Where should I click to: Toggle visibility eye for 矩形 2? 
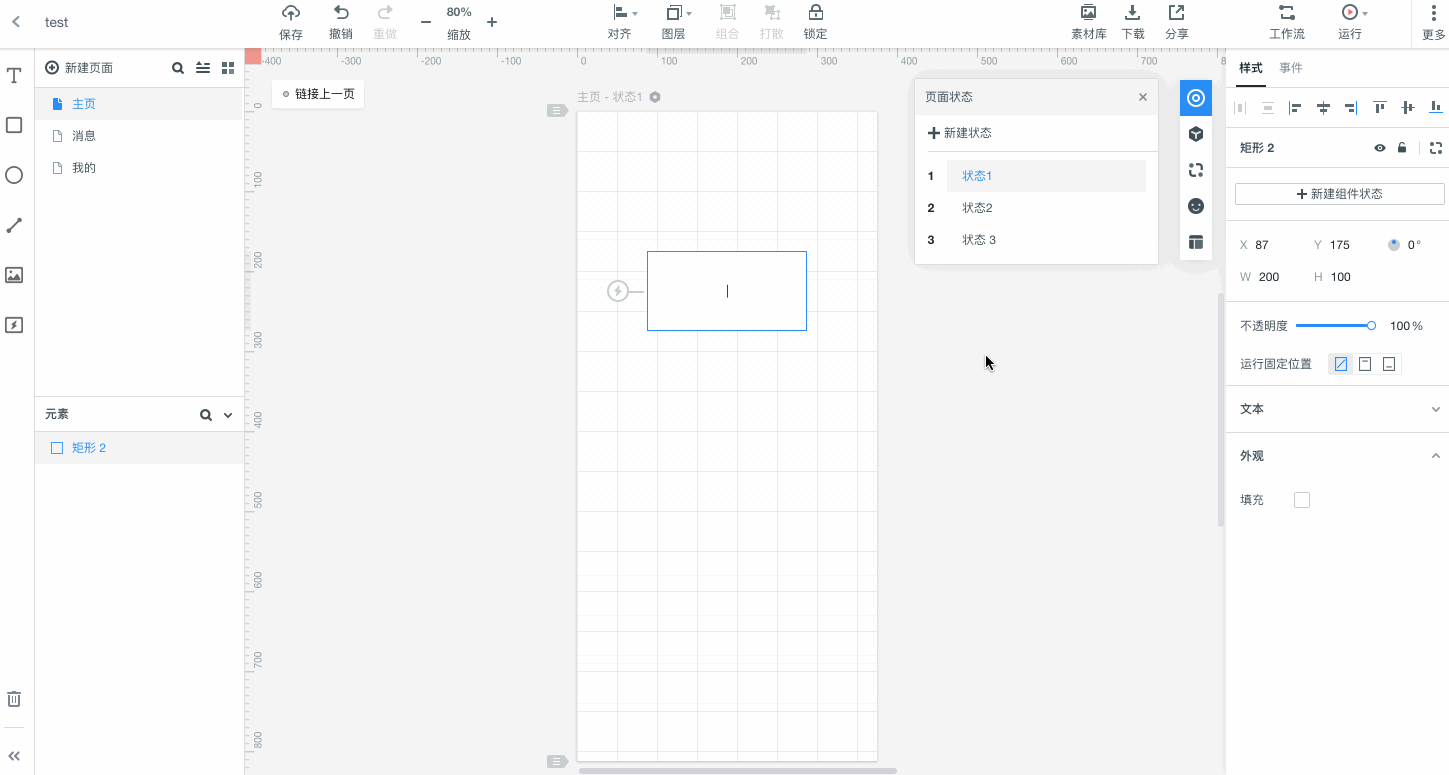[x=1380, y=148]
